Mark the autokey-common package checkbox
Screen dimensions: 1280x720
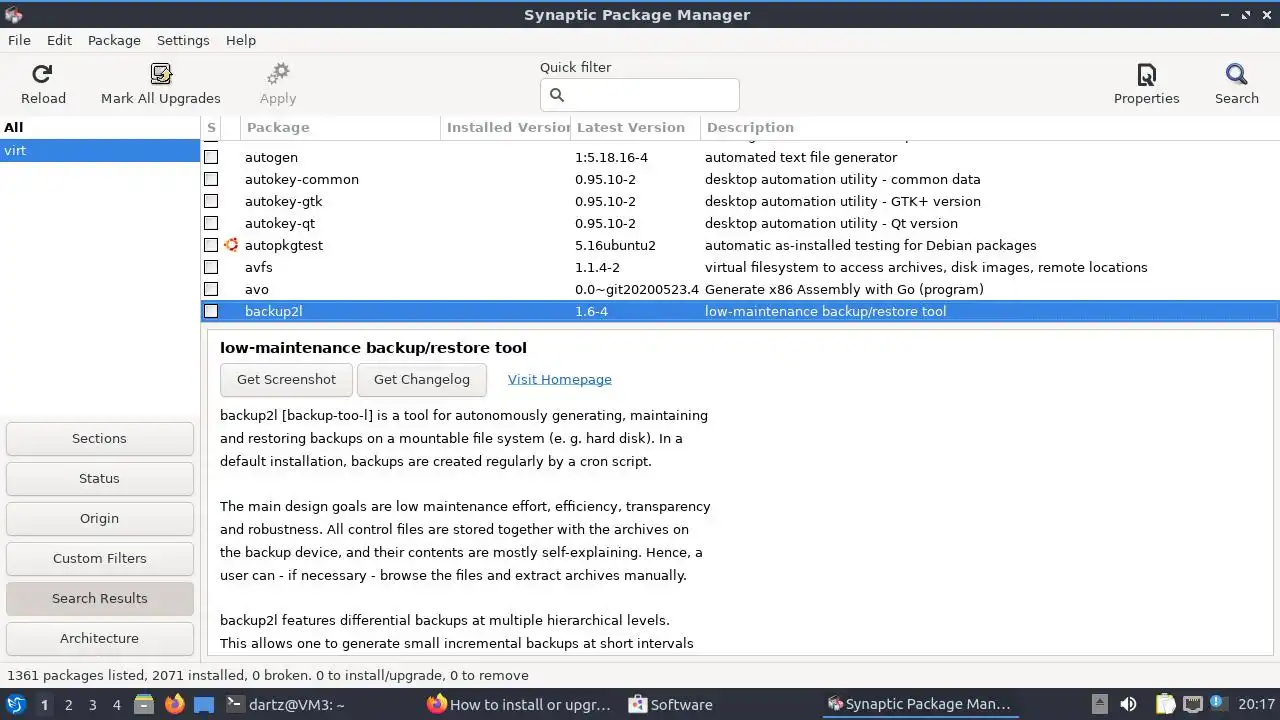coord(211,179)
